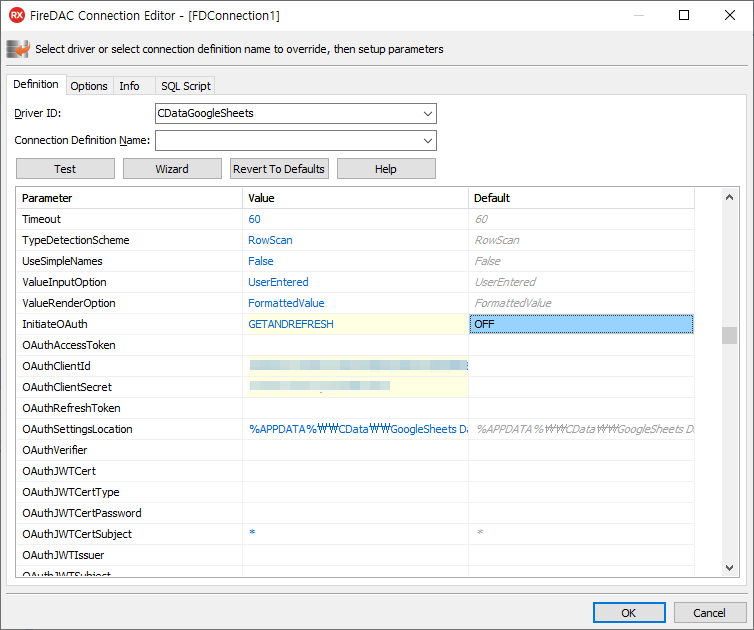Screen dimensions: 754x630
Task: Click the RX app icon in title bar
Action: [17, 15]
